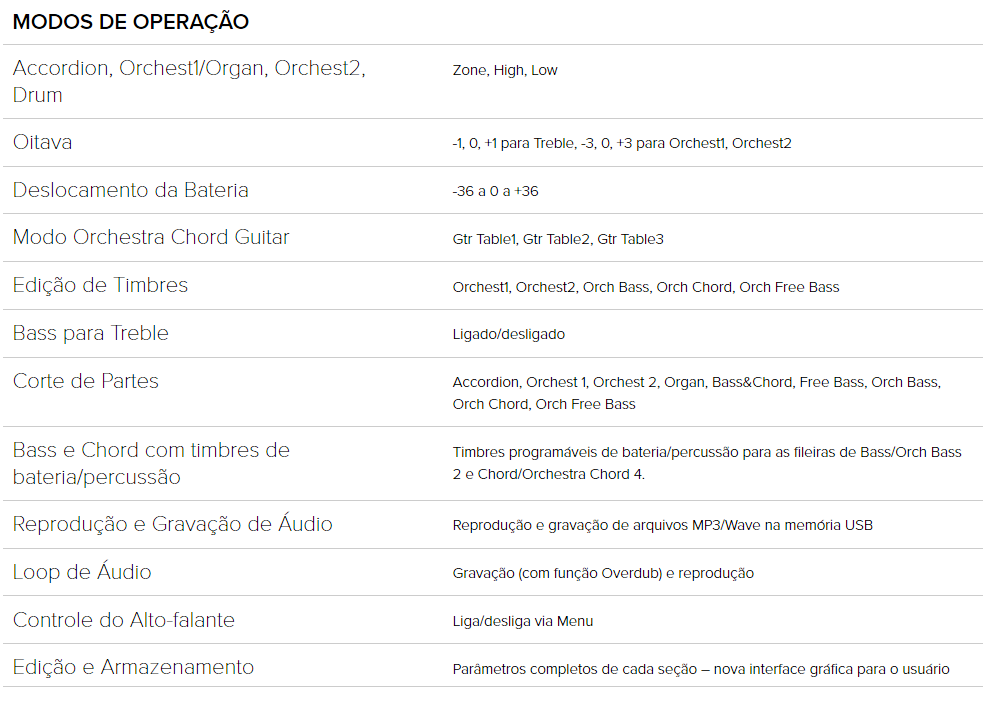This screenshot has width=983, height=705.
Task: Select the Edição de Timbres label
Action: [100, 285]
